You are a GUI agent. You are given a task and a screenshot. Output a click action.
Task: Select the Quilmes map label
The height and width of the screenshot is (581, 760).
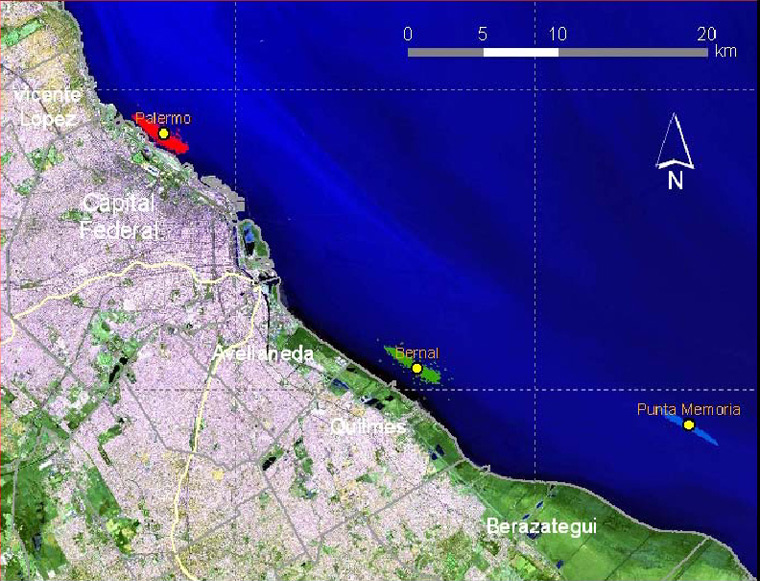tap(368, 427)
